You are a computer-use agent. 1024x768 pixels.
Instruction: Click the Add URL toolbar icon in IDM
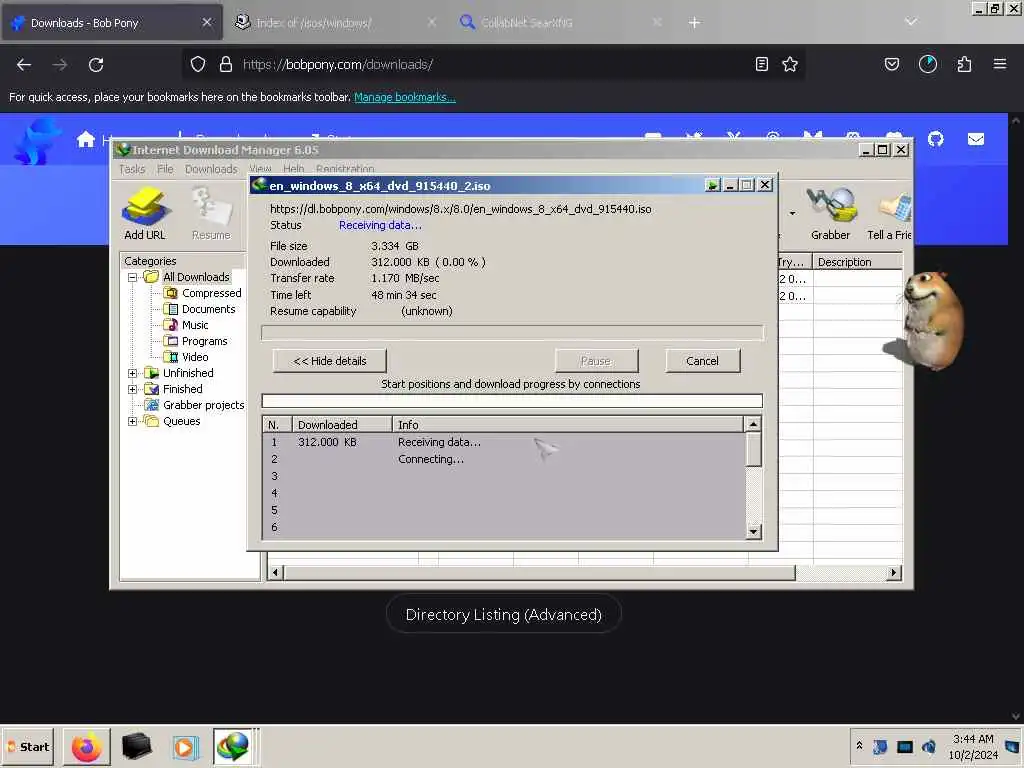pyautogui.click(x=145, y=213)
